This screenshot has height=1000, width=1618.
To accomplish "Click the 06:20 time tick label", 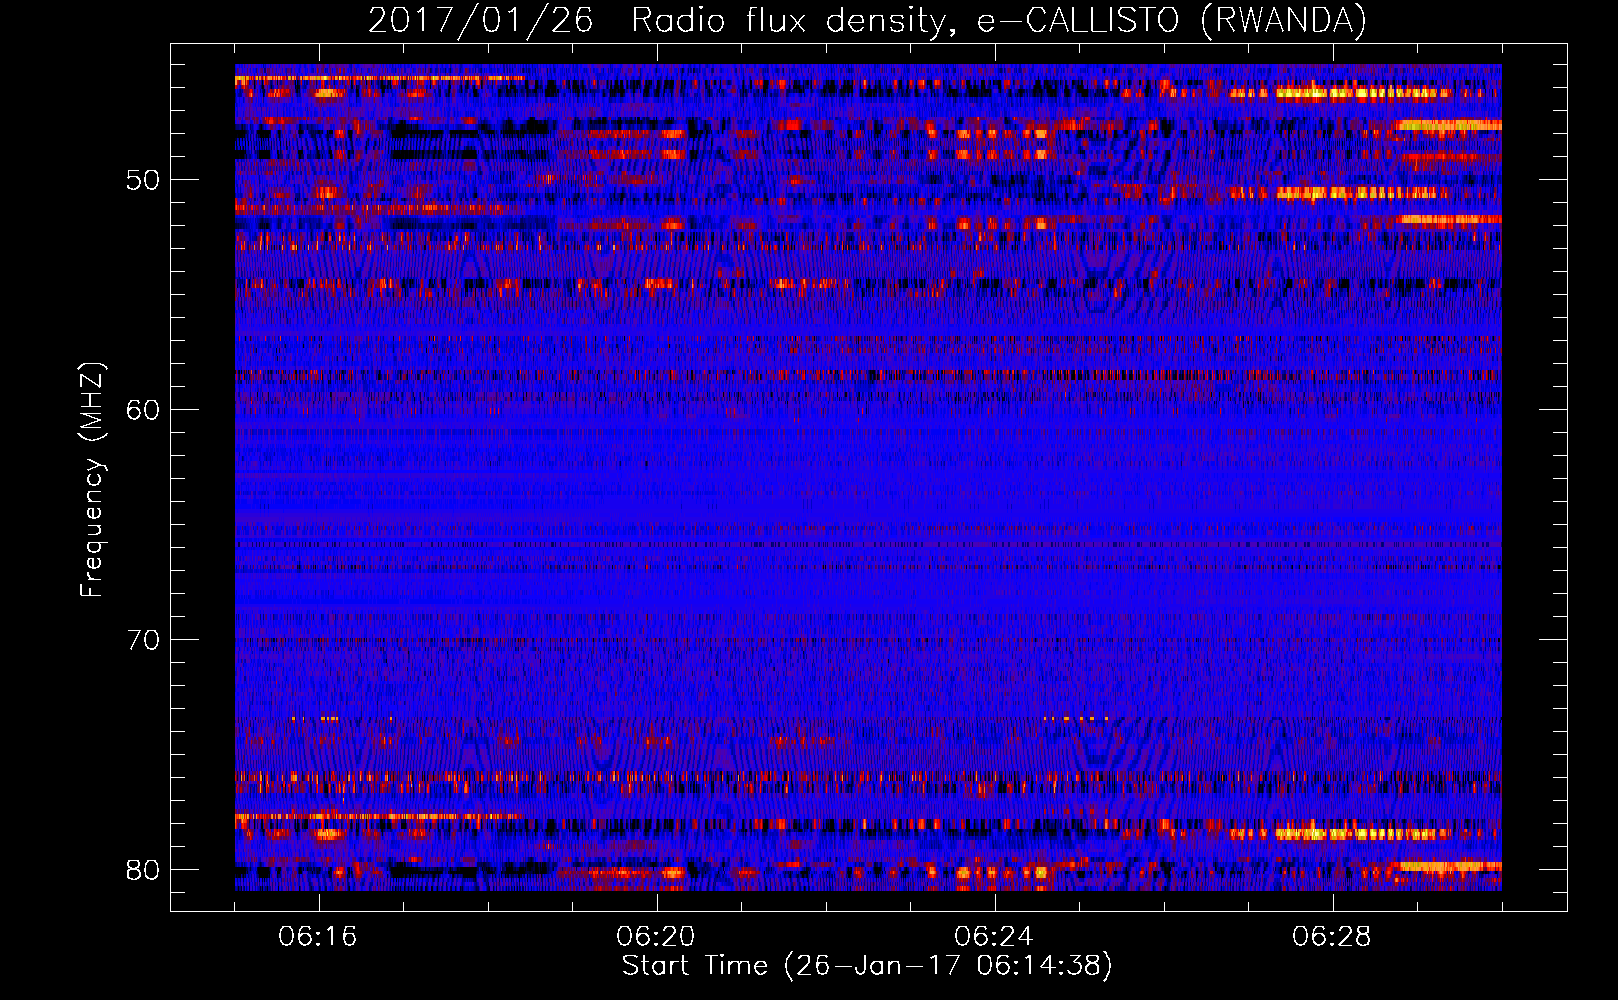I will pos(656,937).
